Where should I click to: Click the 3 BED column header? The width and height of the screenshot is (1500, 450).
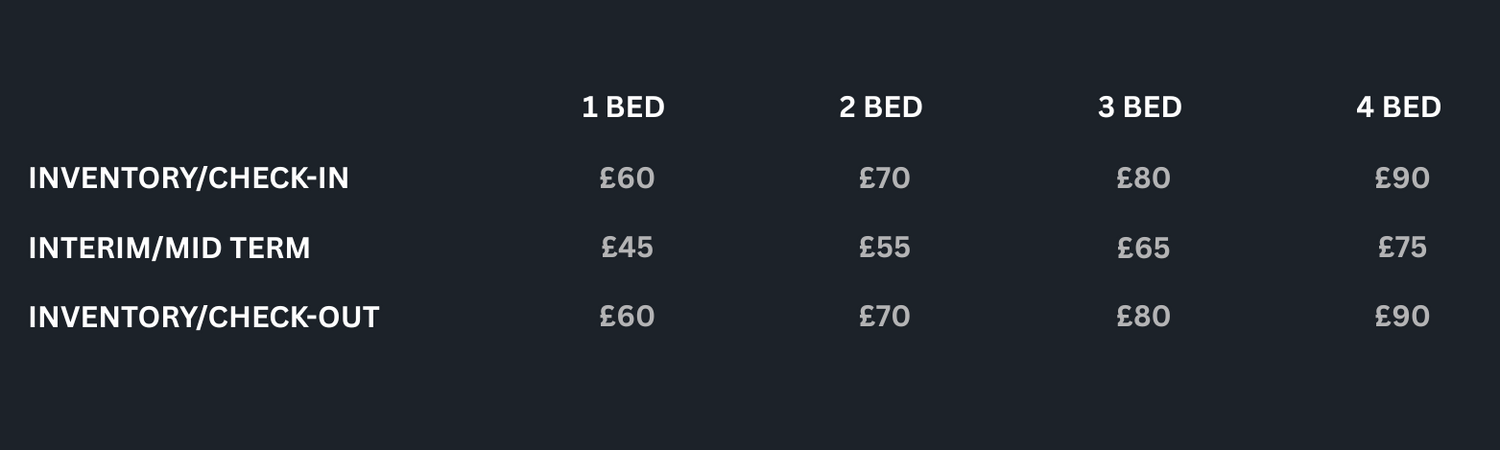1140,107
